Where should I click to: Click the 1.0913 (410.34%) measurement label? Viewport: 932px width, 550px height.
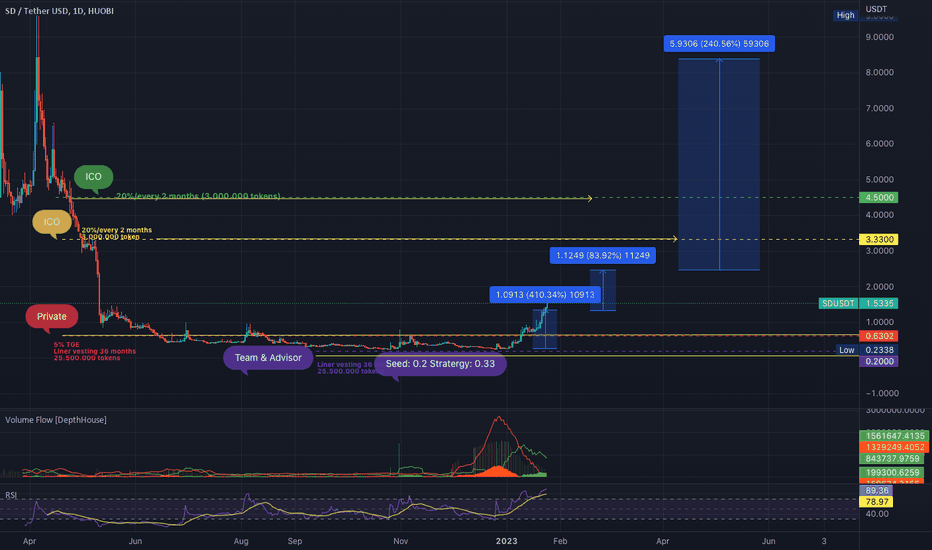click(545, 295)
